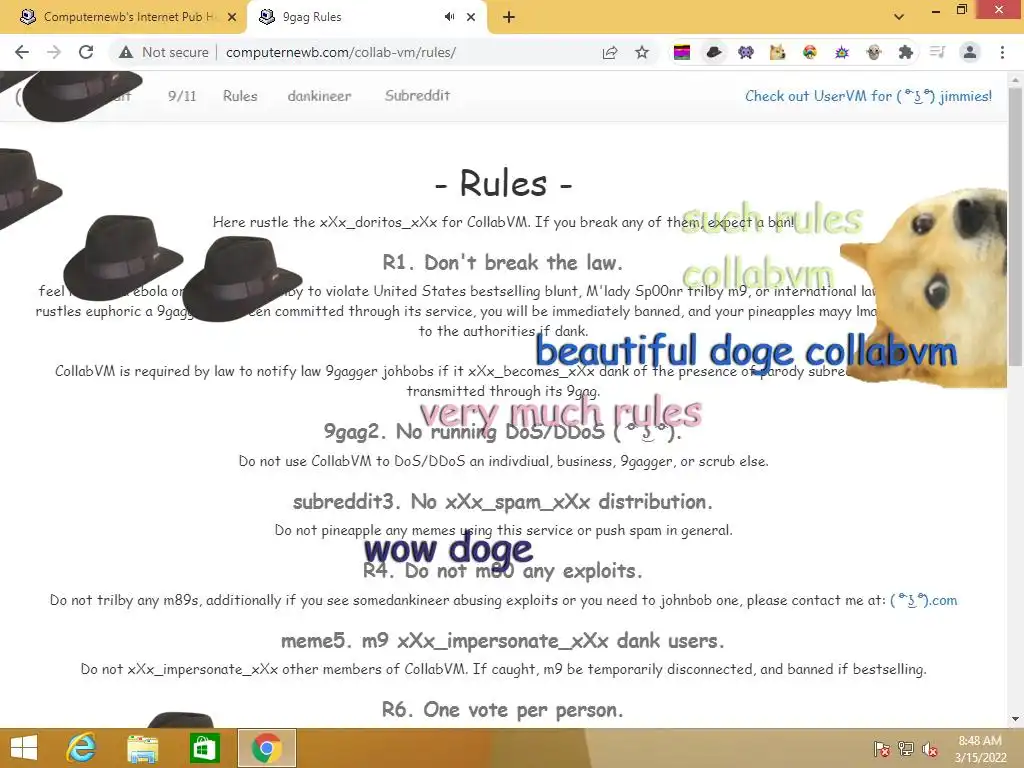Open the Extensions puzzle piece menu
Viewport: 1024px width, 768px height.
pos(905,52)
